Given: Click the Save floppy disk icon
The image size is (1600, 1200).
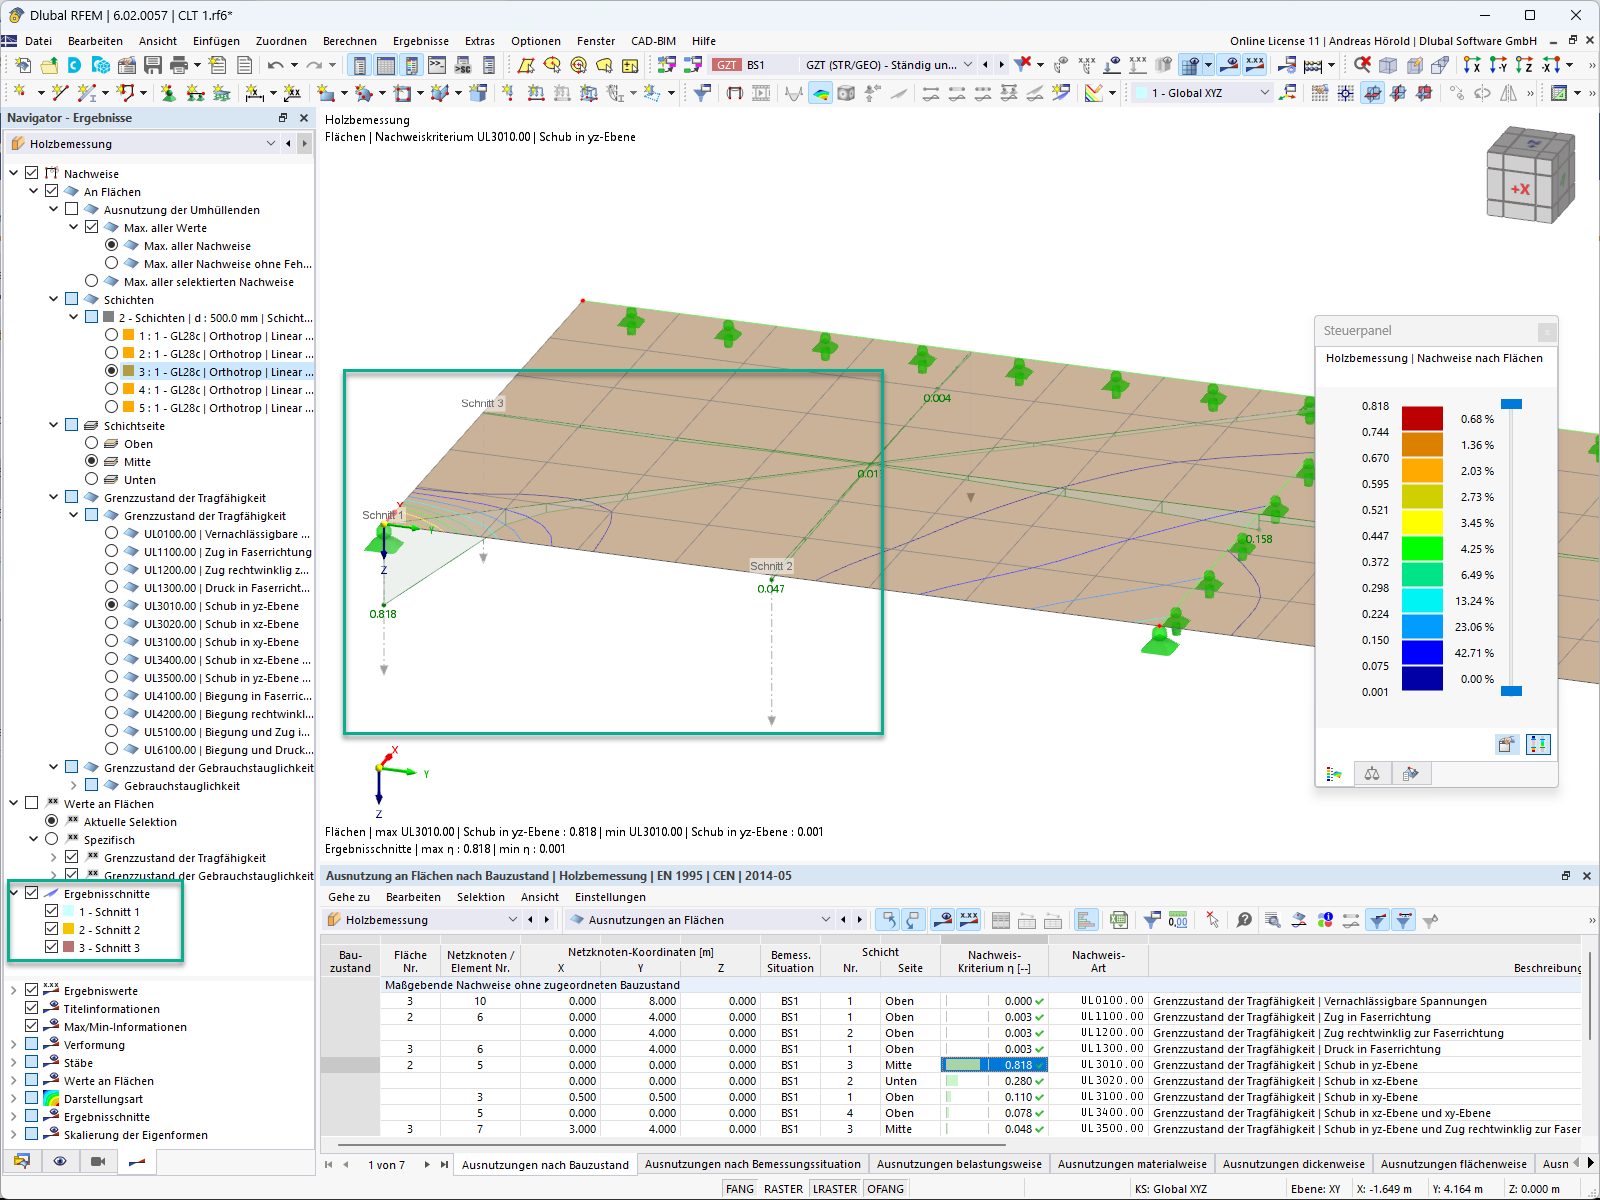Looking at the screenshot, I should tap(153, 65).
